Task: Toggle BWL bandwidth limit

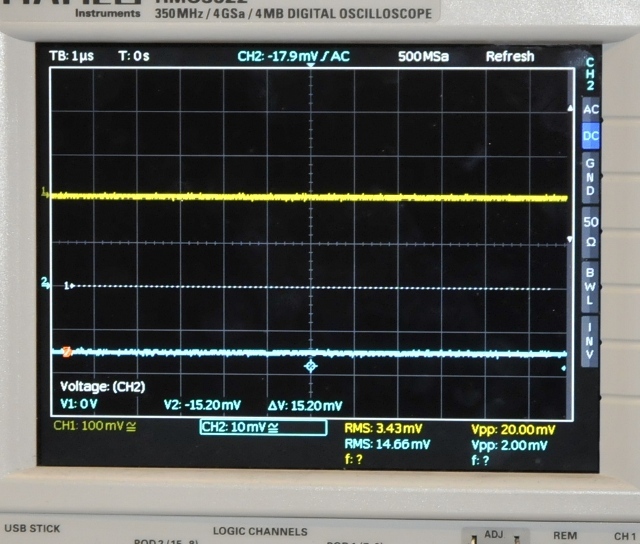Action: pyautogui.click(x=590, y=286)
